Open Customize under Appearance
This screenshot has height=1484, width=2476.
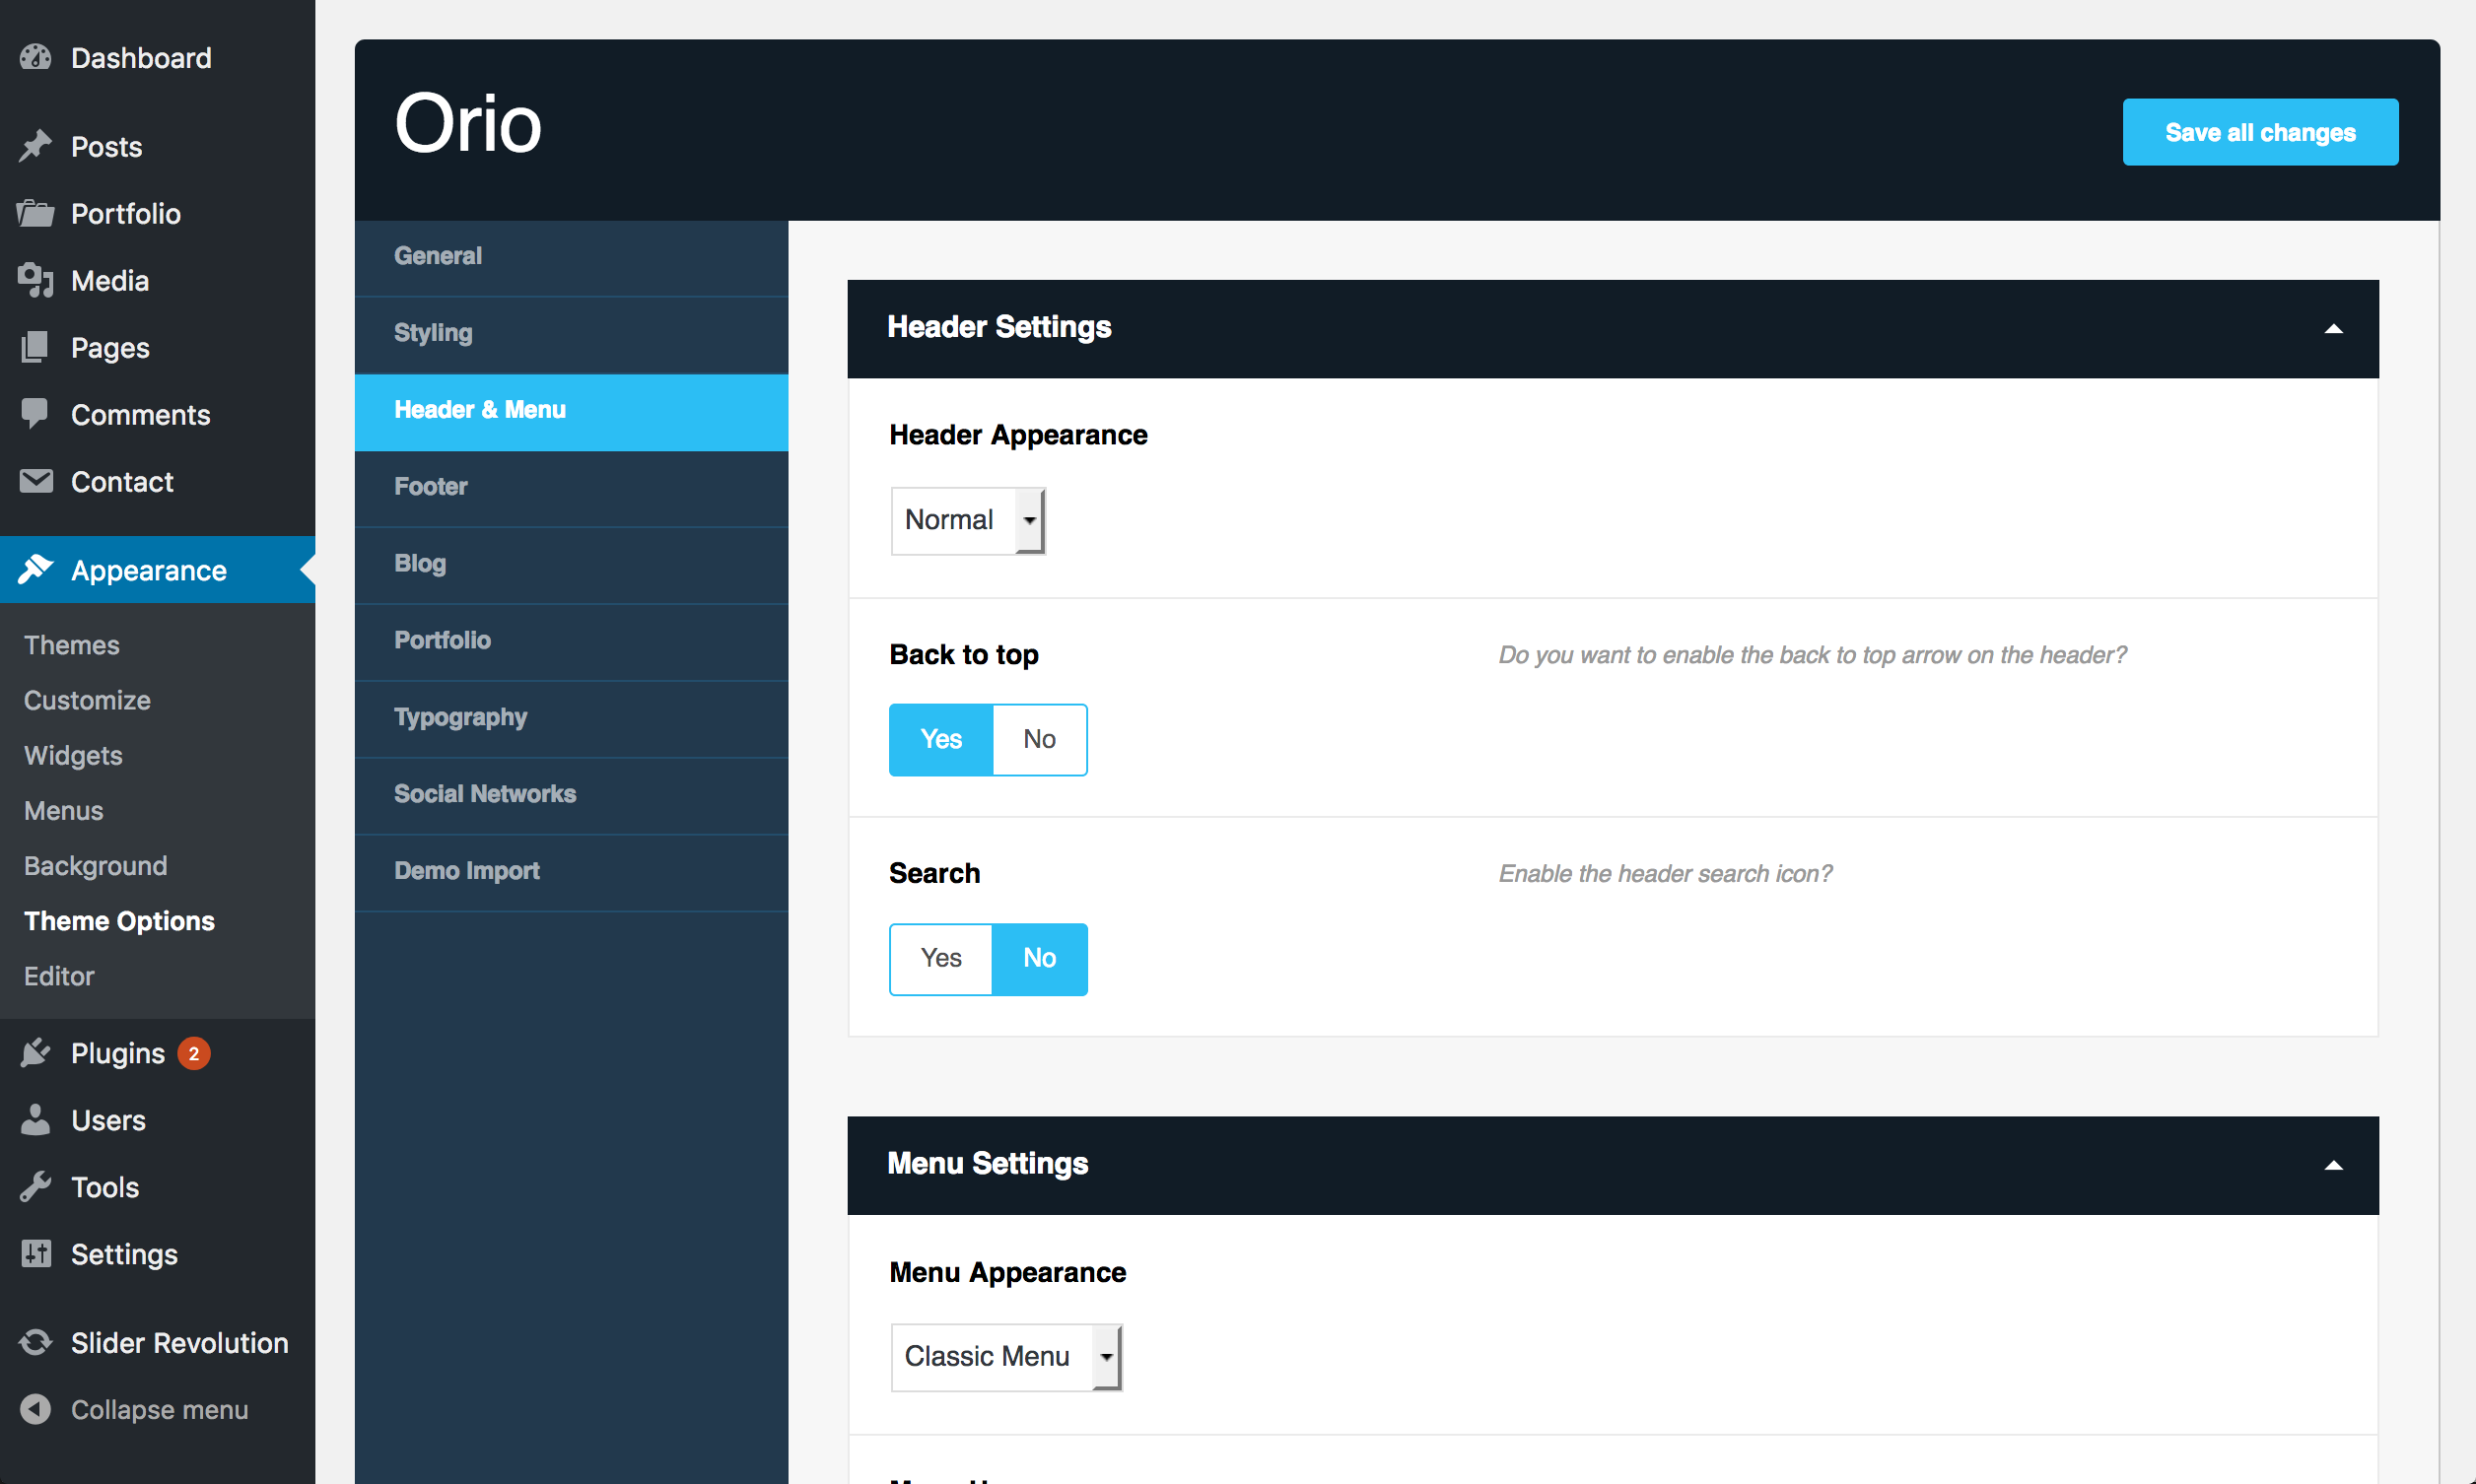click(87, 700)
